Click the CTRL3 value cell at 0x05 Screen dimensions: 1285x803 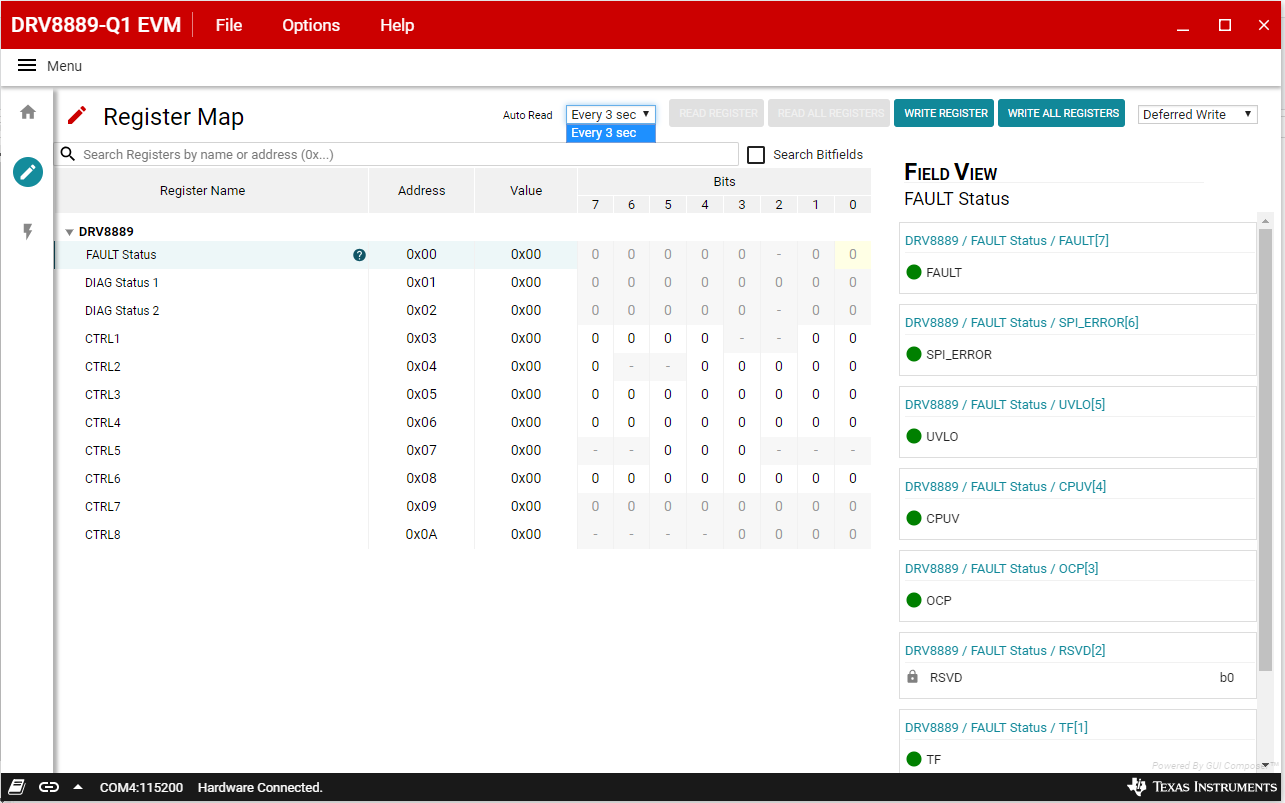coord(526,395)
